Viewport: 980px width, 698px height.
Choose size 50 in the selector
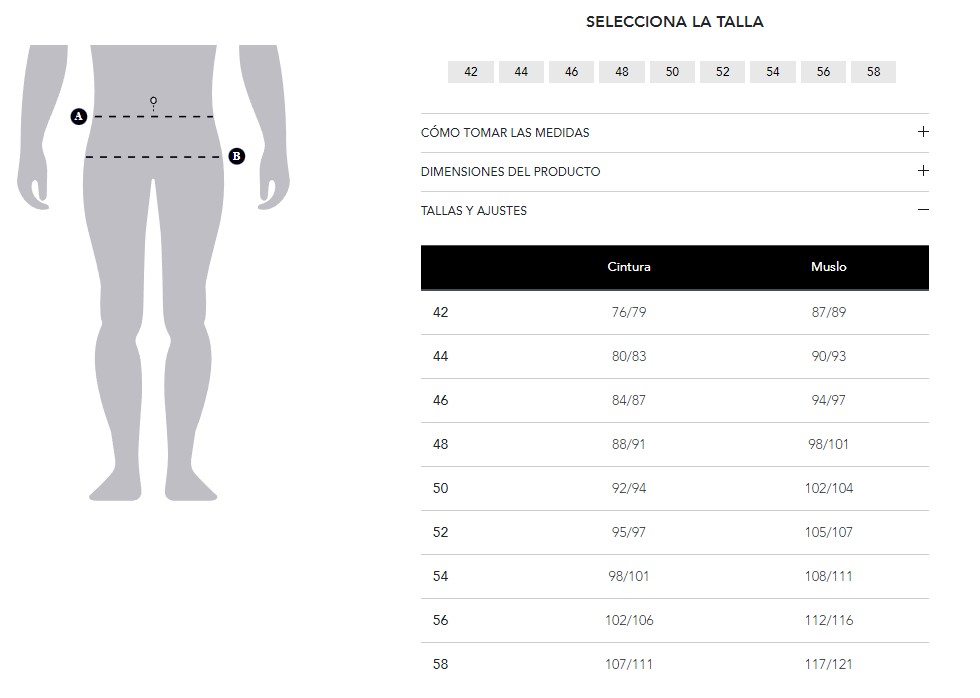click(672, 72)
